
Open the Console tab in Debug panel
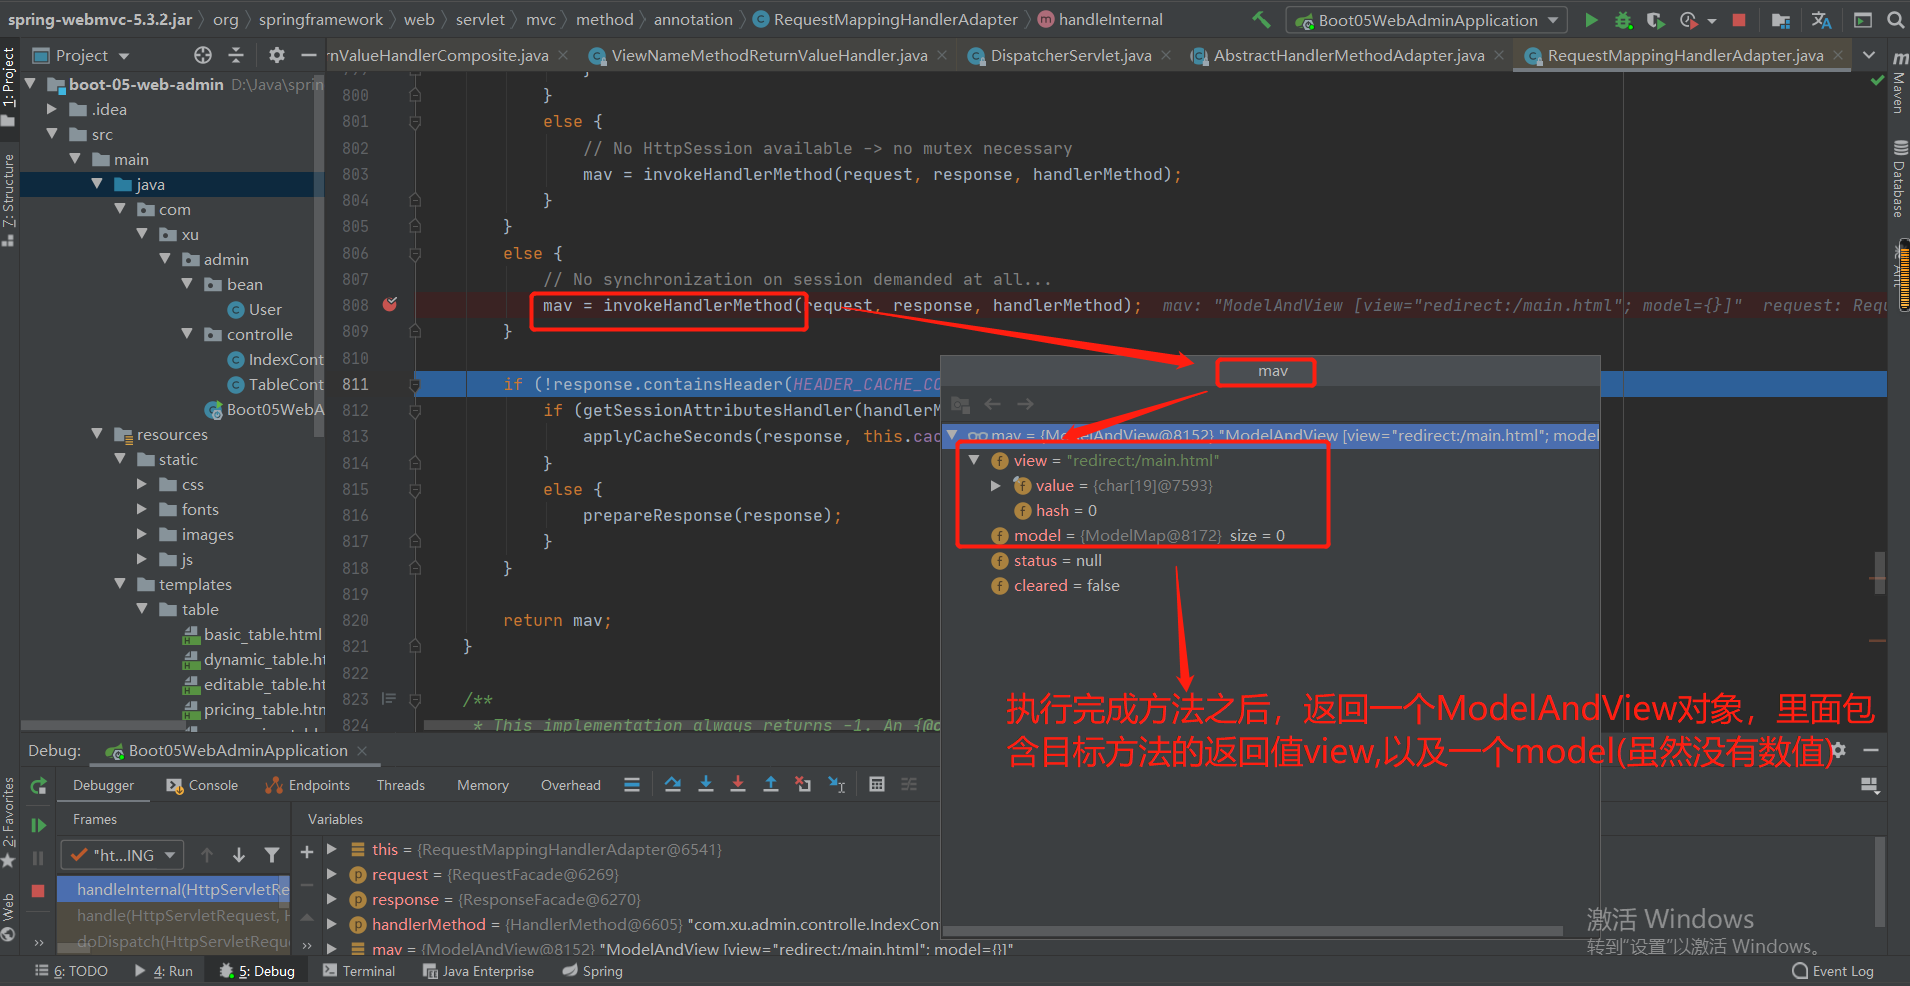tap(203, 785)
